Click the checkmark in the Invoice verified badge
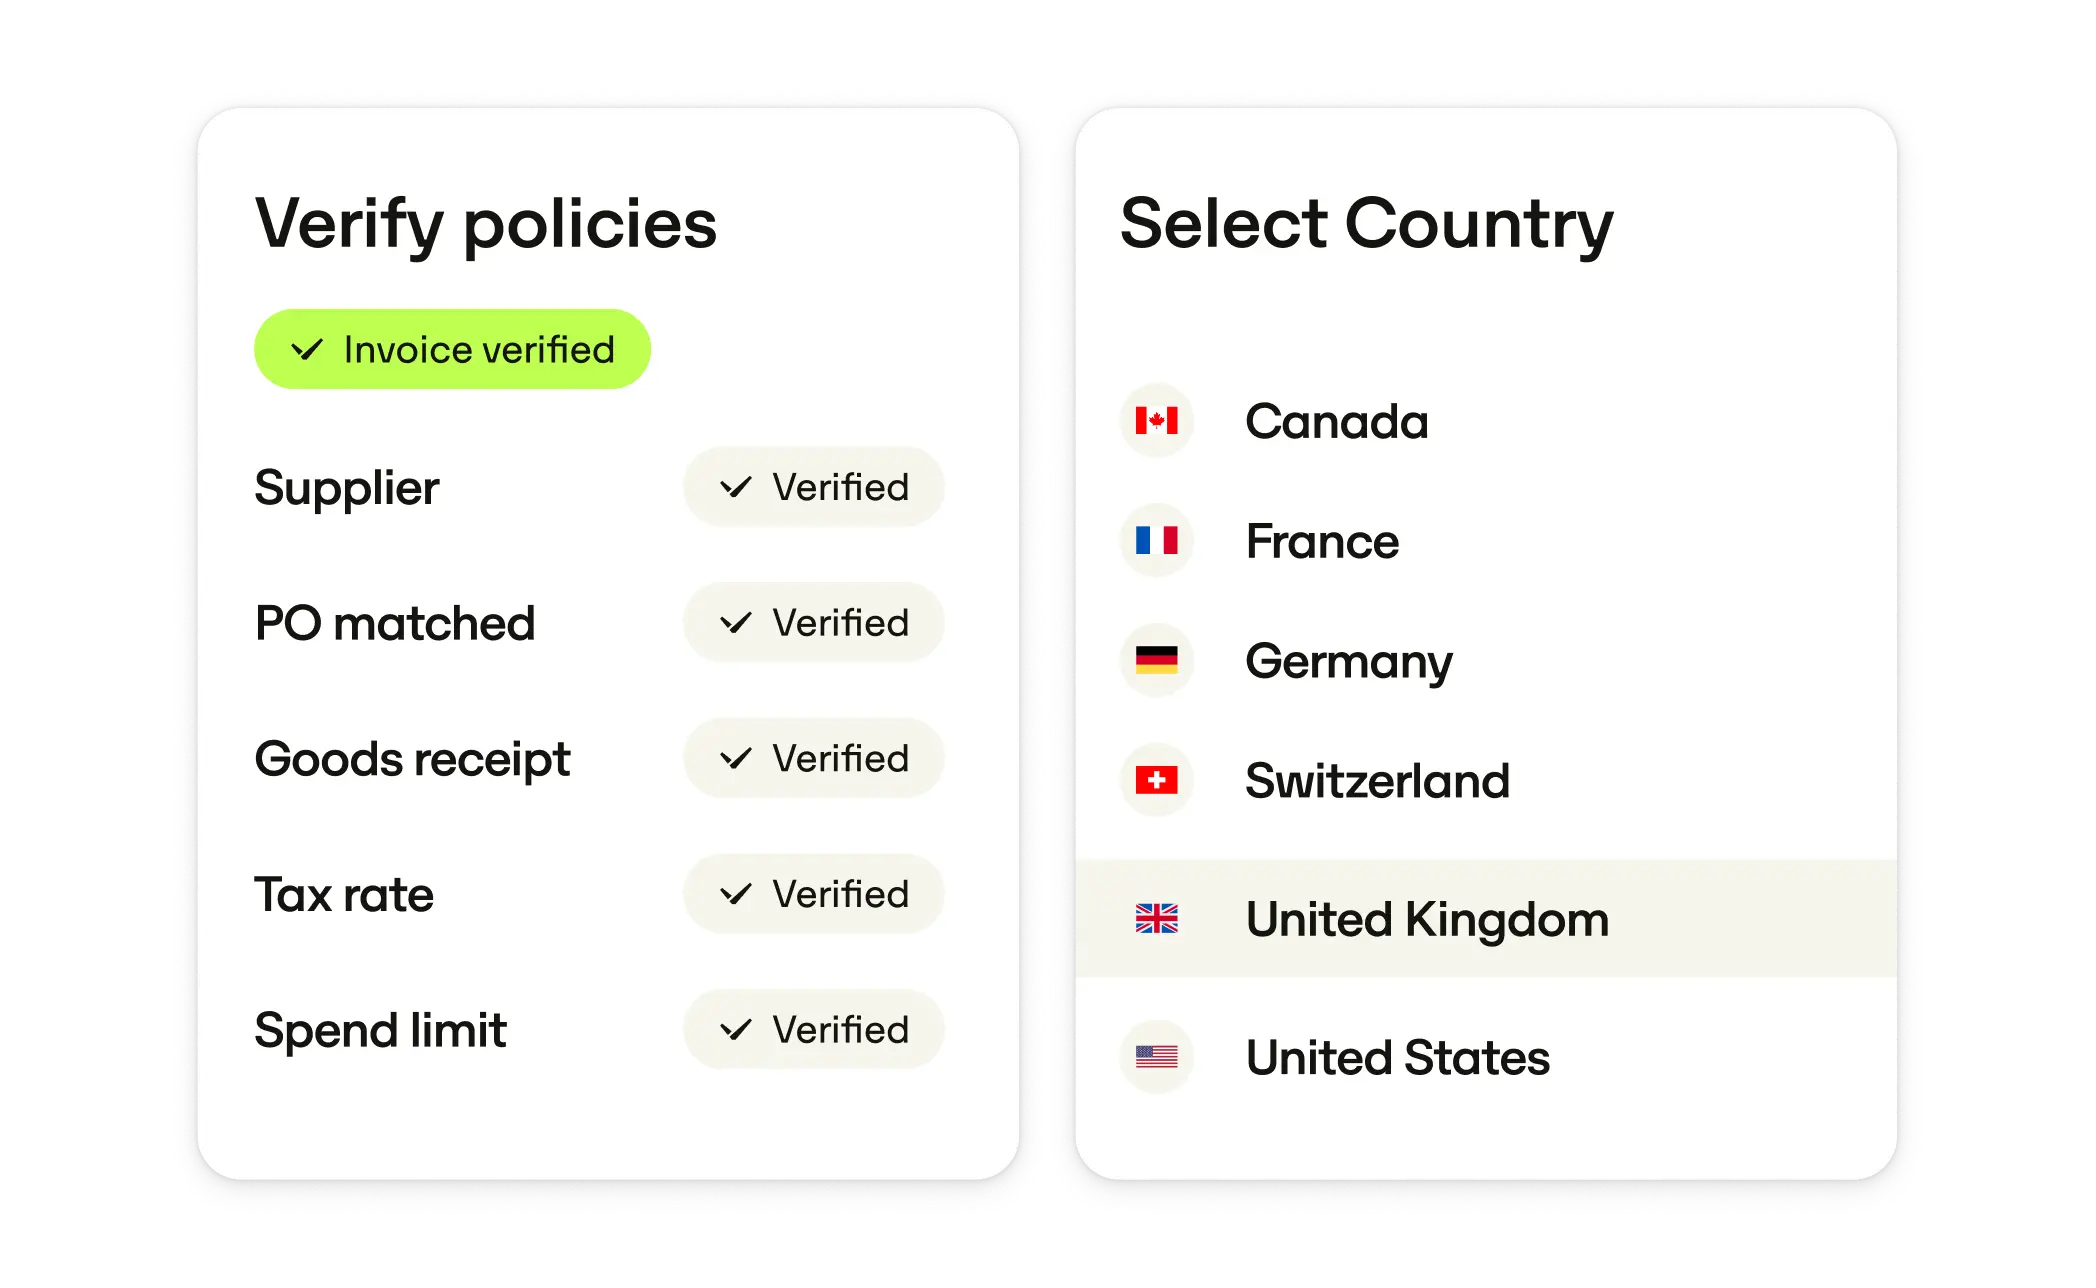Viewport: 2096px width, 1288px height. tap(307, 348)
